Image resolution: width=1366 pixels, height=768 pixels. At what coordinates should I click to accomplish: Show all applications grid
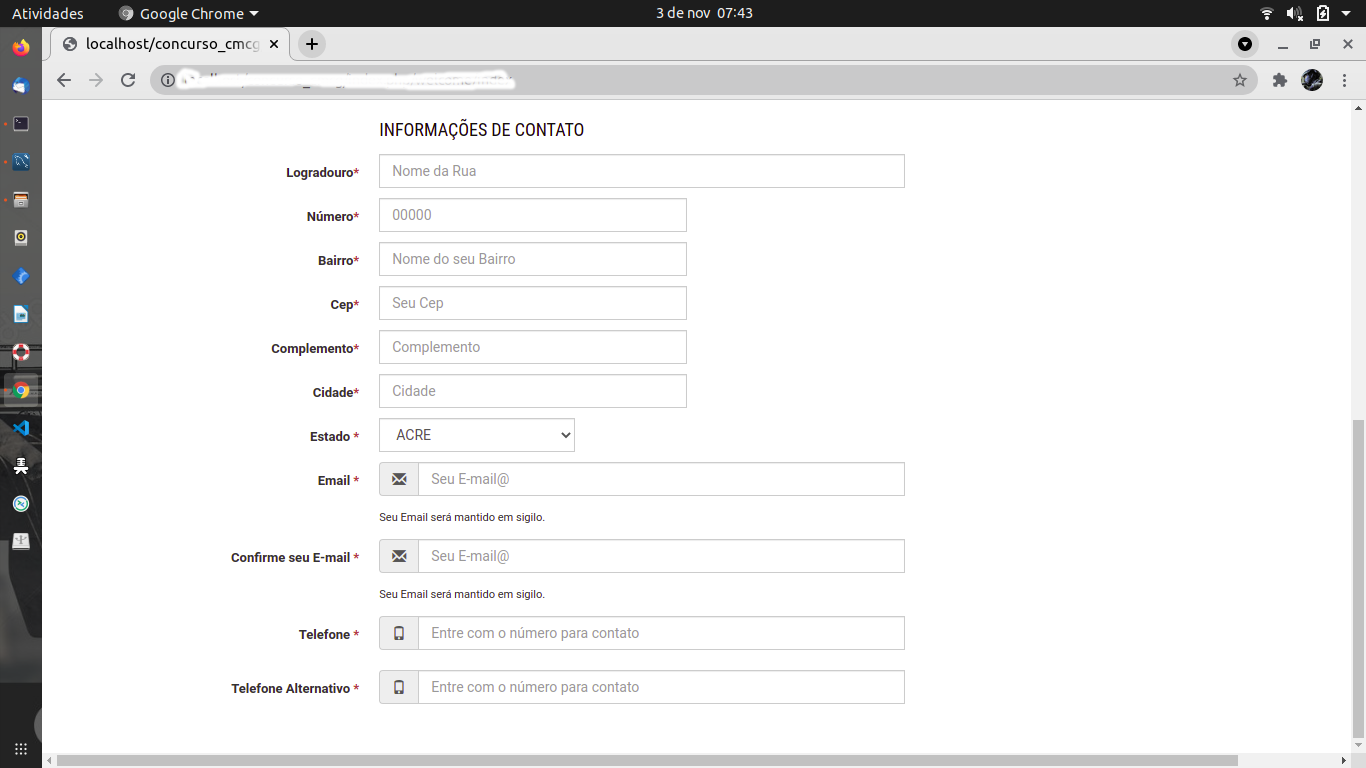pyautogui.click(x=21, y=748)
